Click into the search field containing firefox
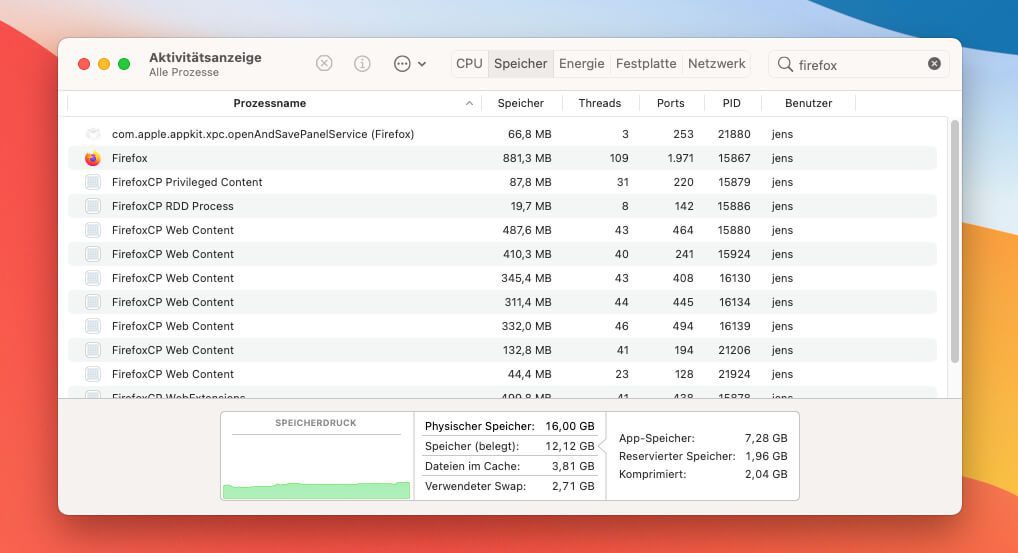Image resolution: width=1018 pixels, height=553 pixels. [x=859, y=64]
